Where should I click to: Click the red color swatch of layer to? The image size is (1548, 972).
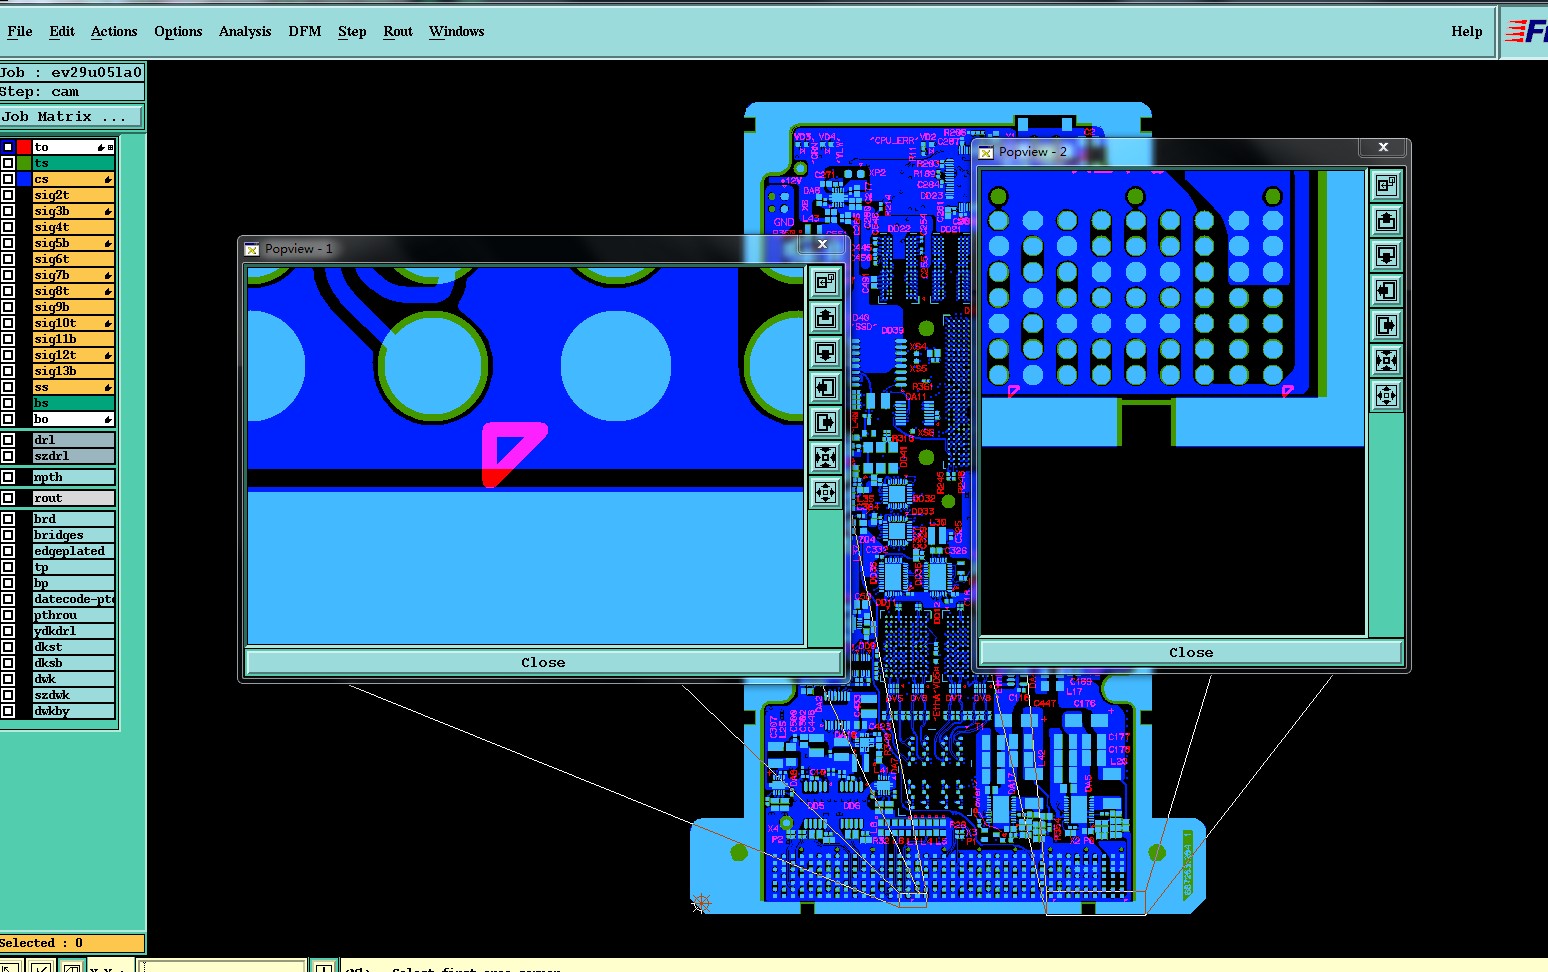pyautogui.click(x=24, y=147)
